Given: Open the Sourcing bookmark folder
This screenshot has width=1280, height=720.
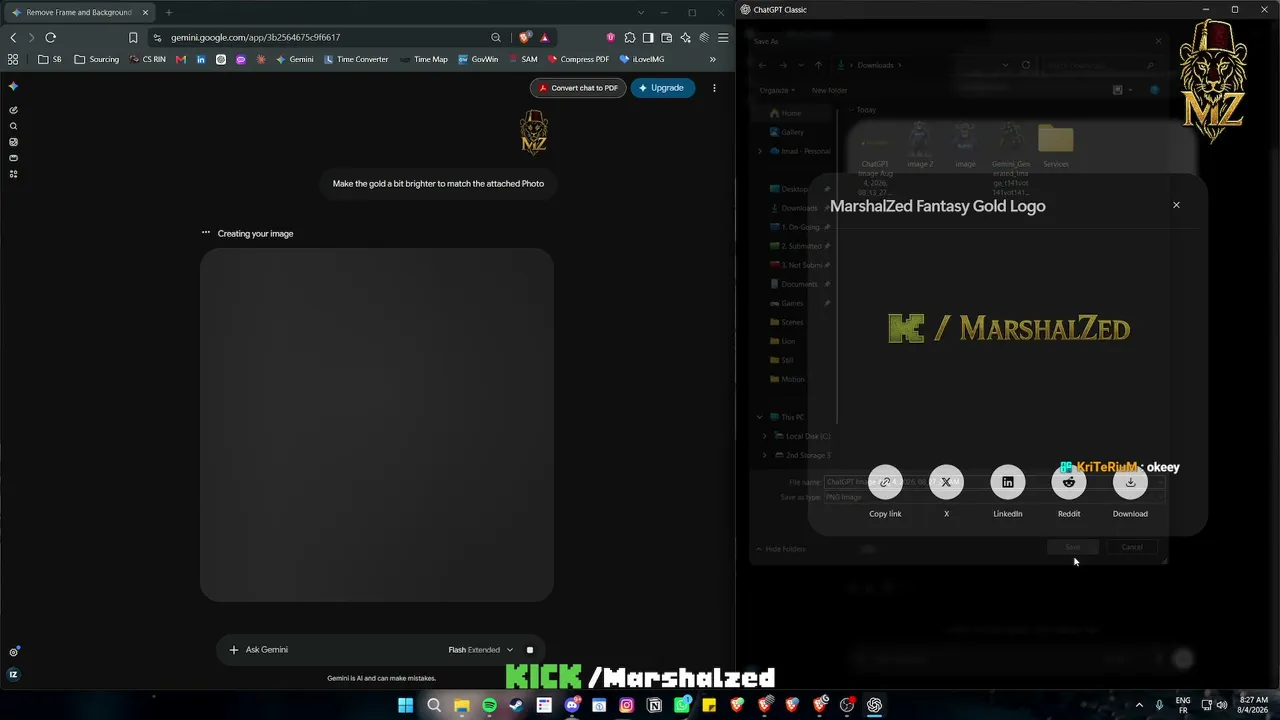Looking at the screenshot, I should click(97, 59).
